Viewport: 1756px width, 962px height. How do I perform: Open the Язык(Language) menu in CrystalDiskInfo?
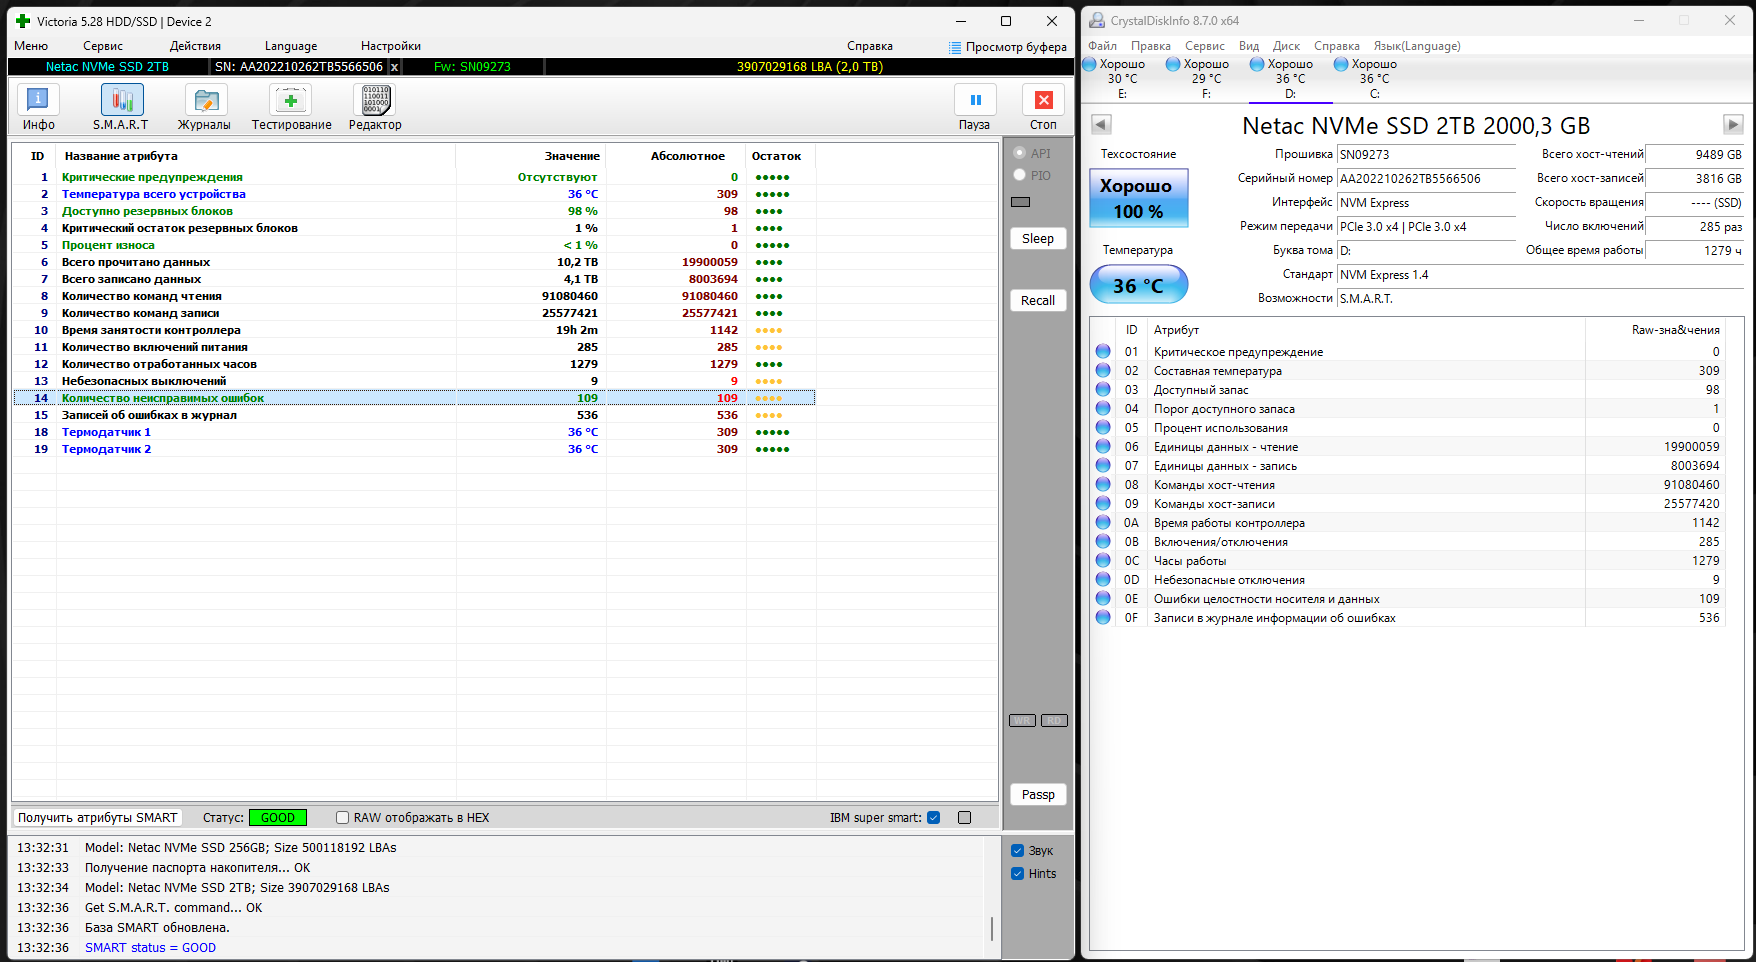point(1417,46)
